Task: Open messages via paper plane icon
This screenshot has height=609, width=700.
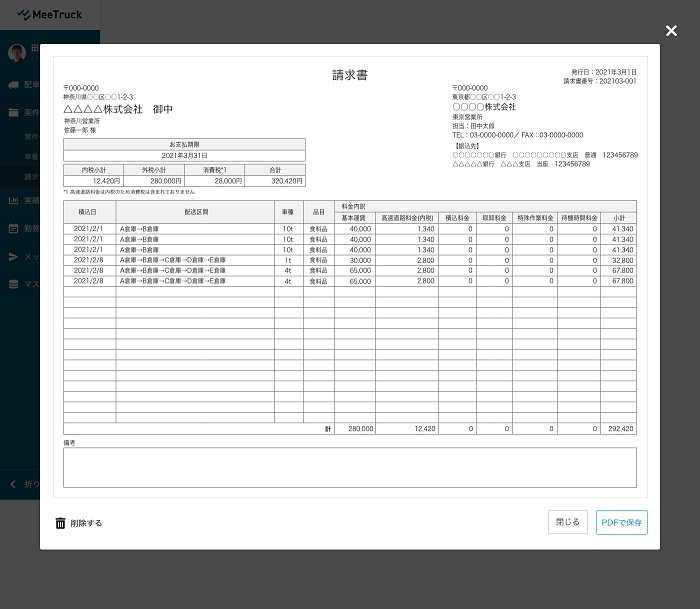Action: point(14,257)
